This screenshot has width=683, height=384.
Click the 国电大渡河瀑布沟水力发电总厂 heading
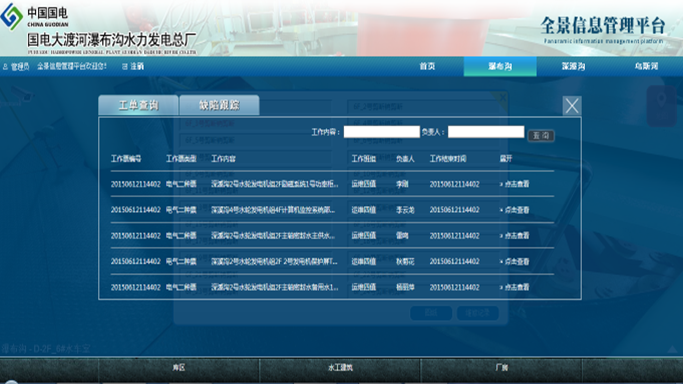pyautogui.click(x=112, y=40)
